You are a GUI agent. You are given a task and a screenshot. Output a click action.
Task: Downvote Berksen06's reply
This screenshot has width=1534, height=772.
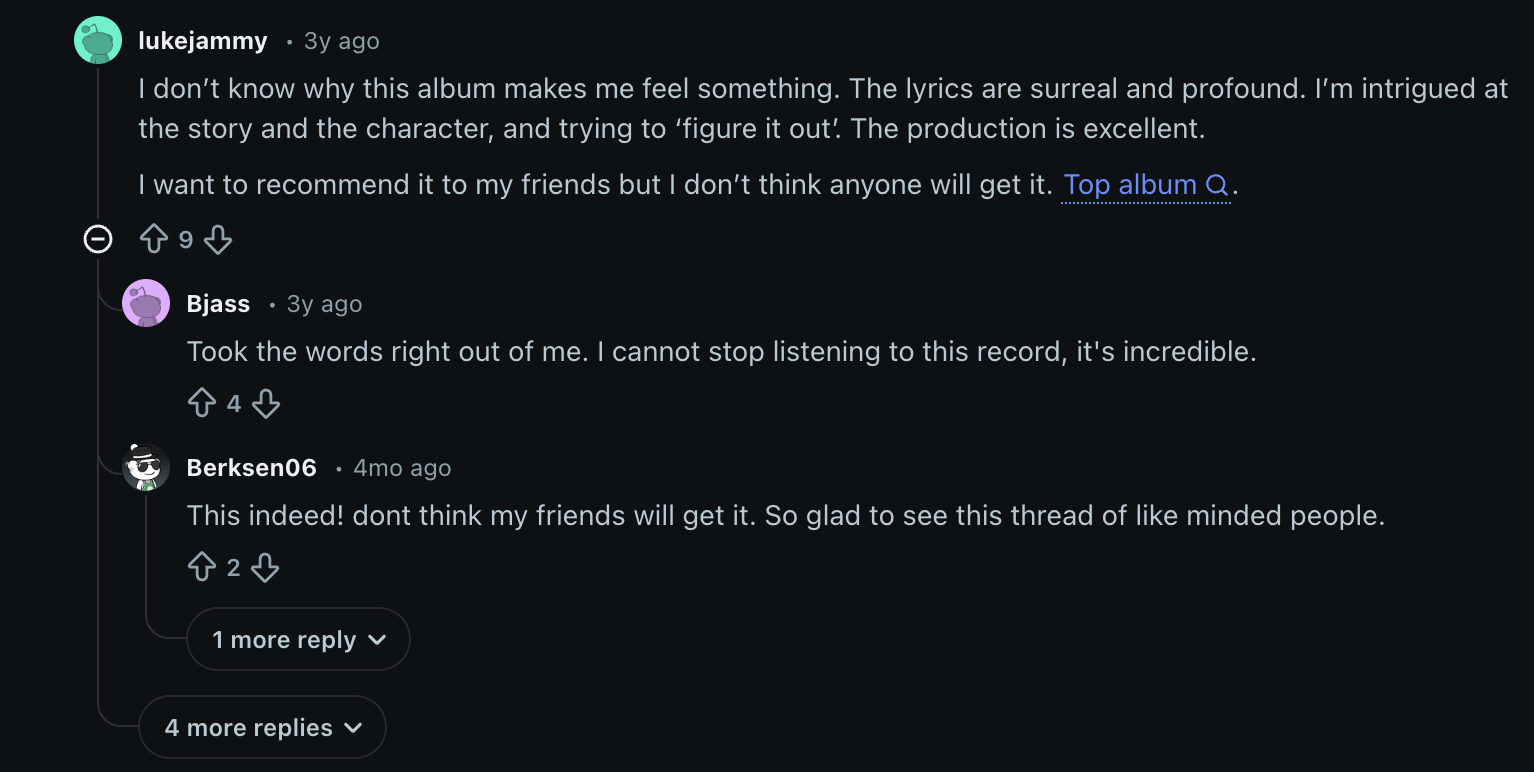[x=265, y=567]
